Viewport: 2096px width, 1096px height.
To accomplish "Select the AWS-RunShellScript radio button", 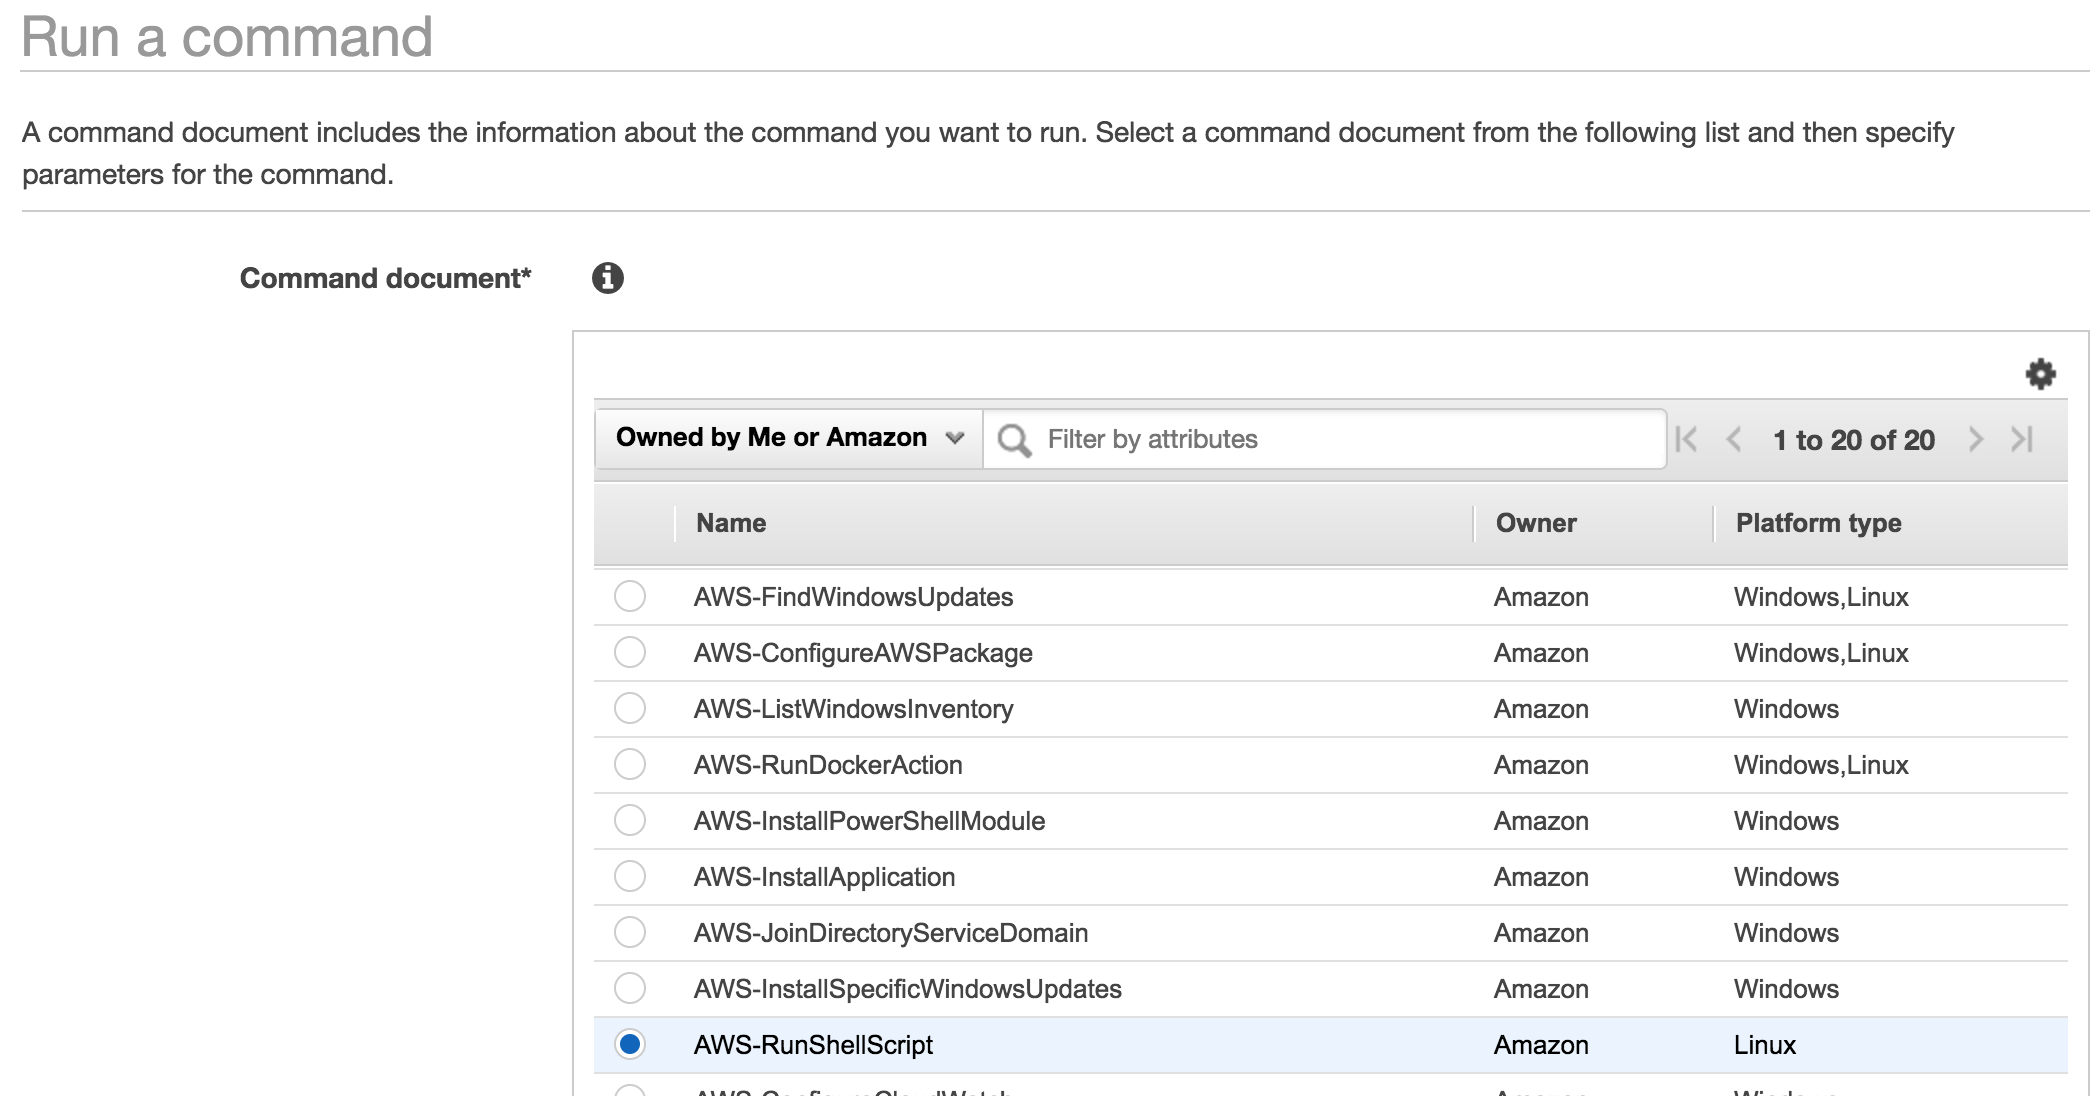I will (630, 1044).
